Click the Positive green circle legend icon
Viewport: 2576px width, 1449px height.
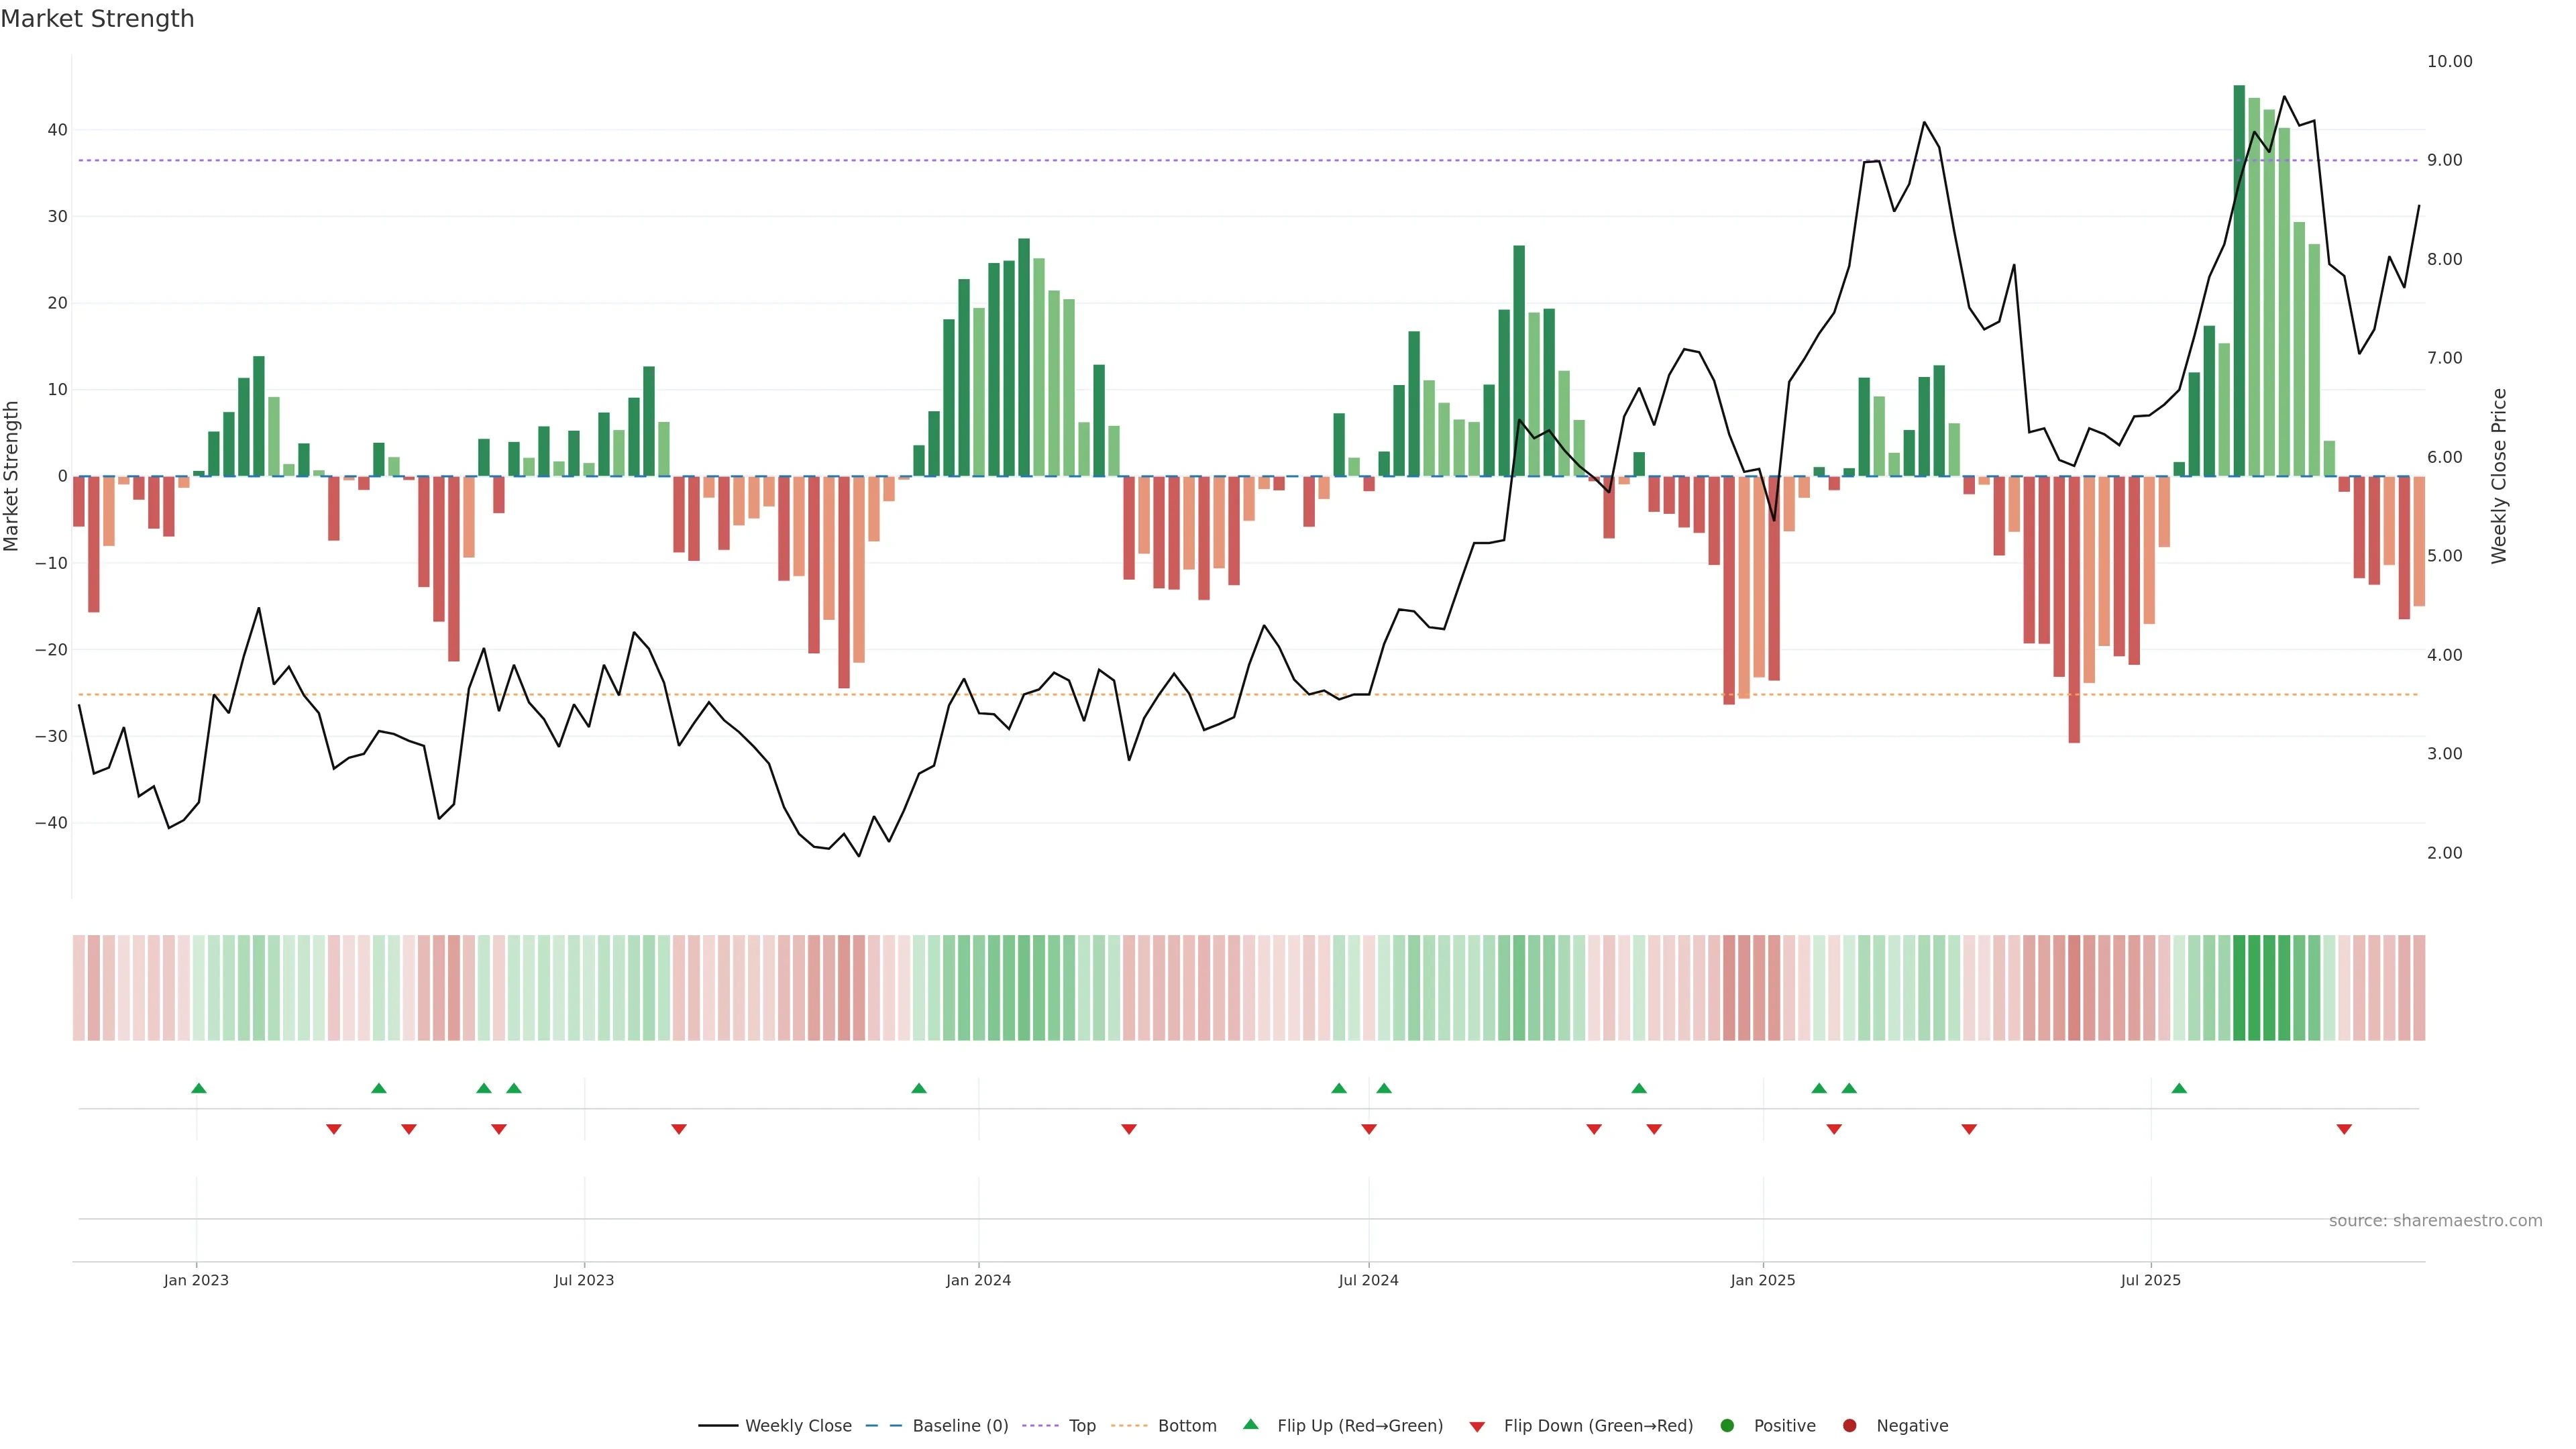(1727, 1425)
